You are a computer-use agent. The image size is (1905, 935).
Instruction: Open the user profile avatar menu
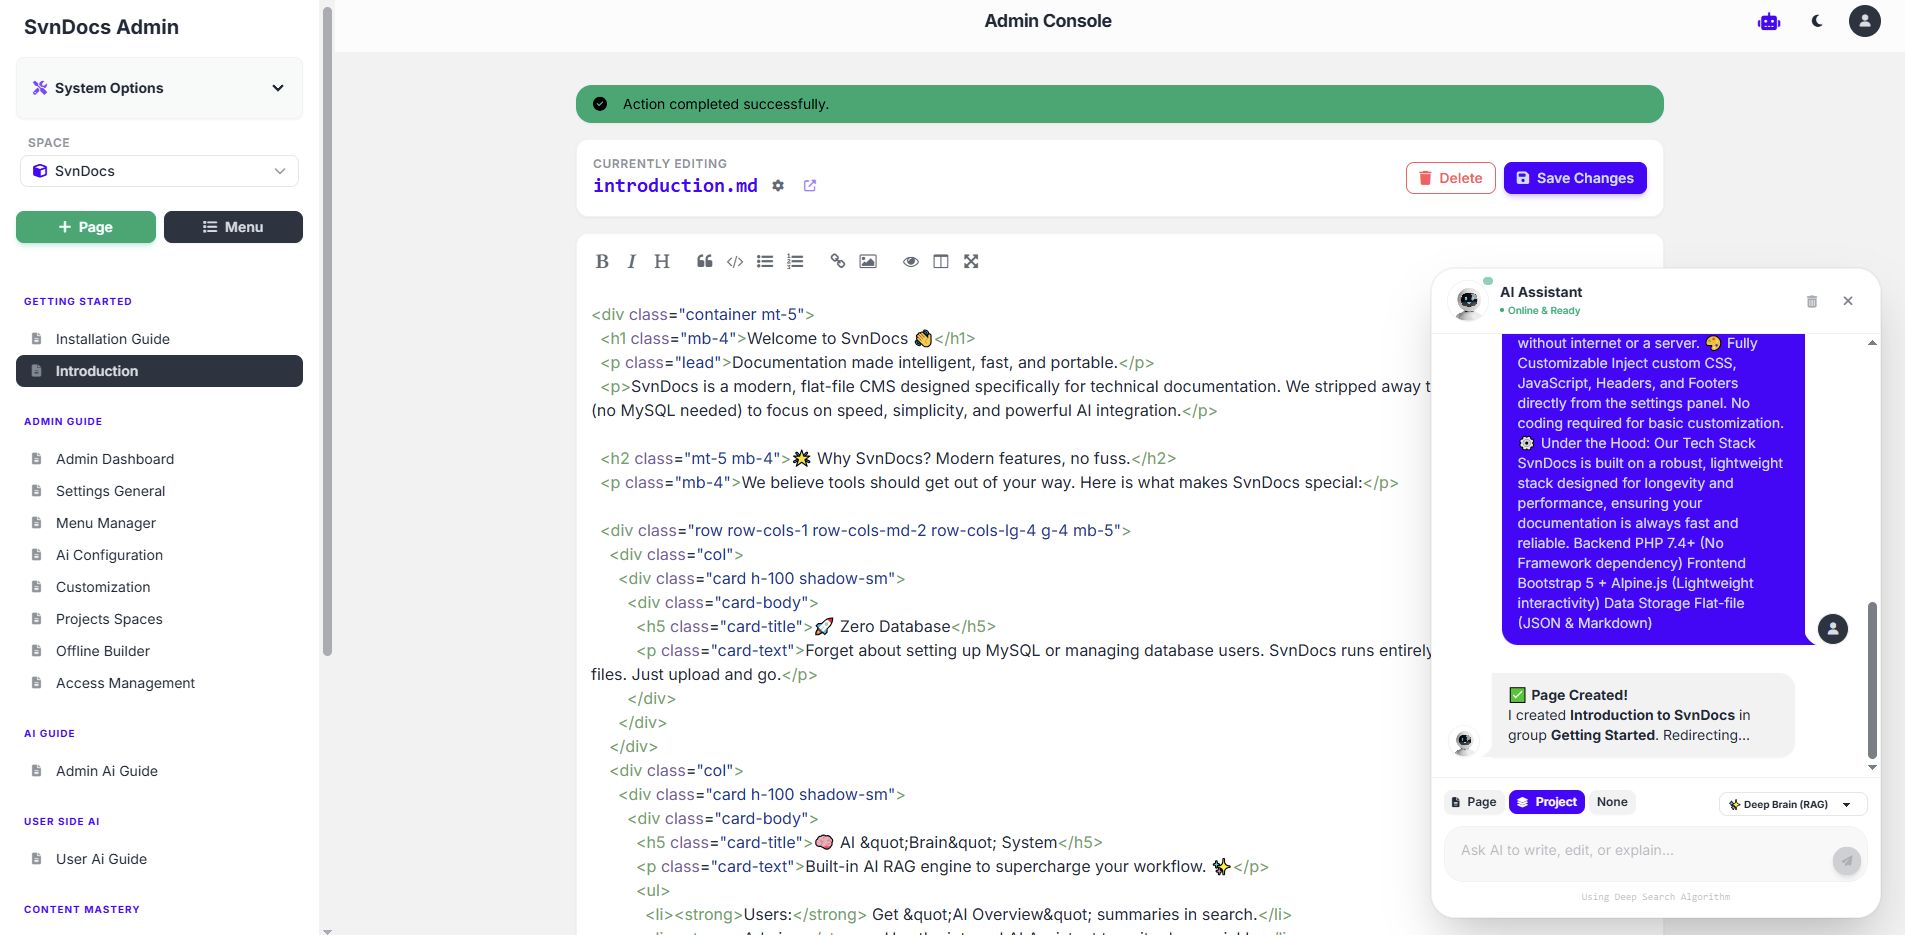click(x=1865, y=21)
